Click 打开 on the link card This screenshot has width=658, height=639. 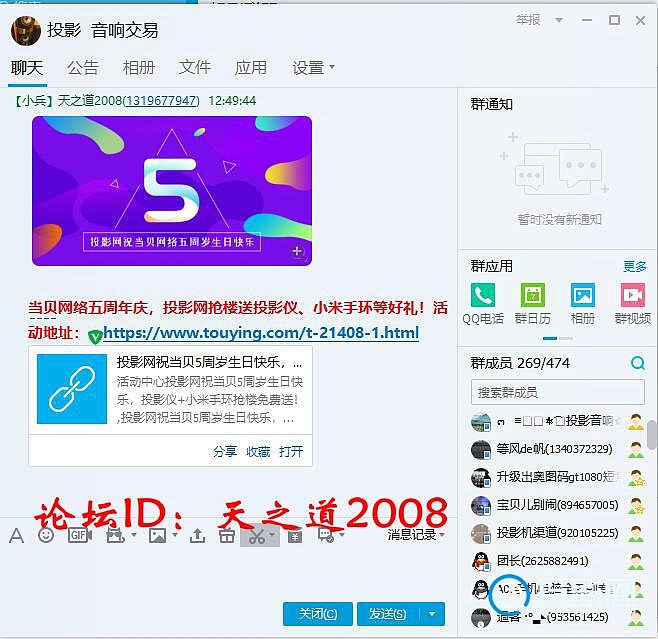pyautogui.click(x=291, y=451)
